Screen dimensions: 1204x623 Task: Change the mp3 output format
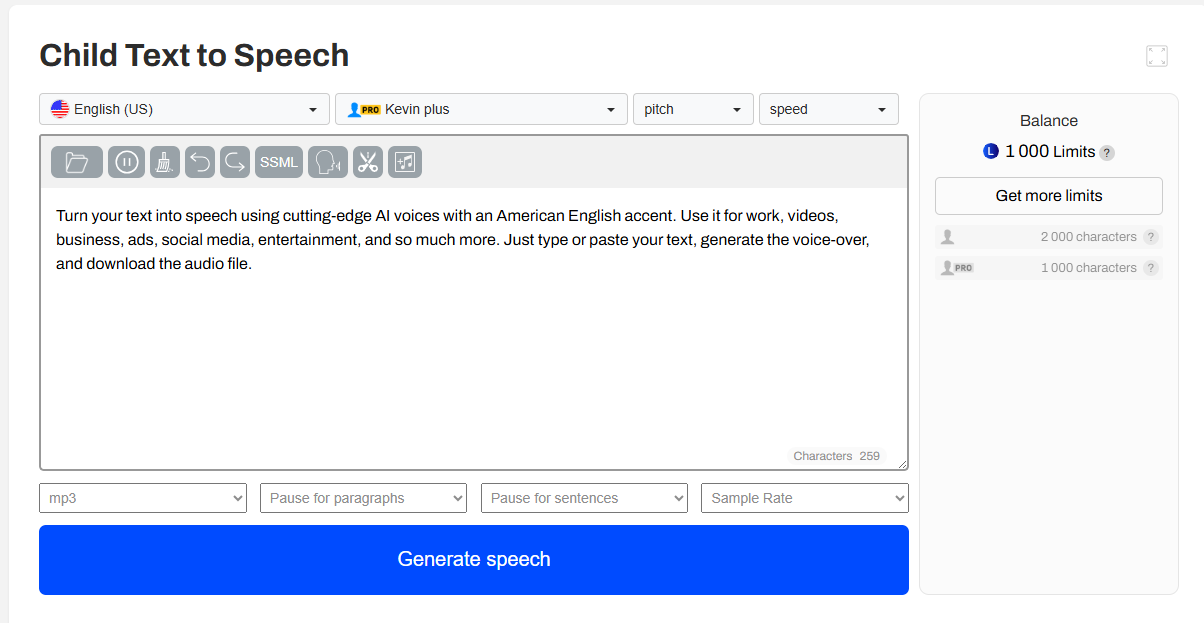coord(142,497)
